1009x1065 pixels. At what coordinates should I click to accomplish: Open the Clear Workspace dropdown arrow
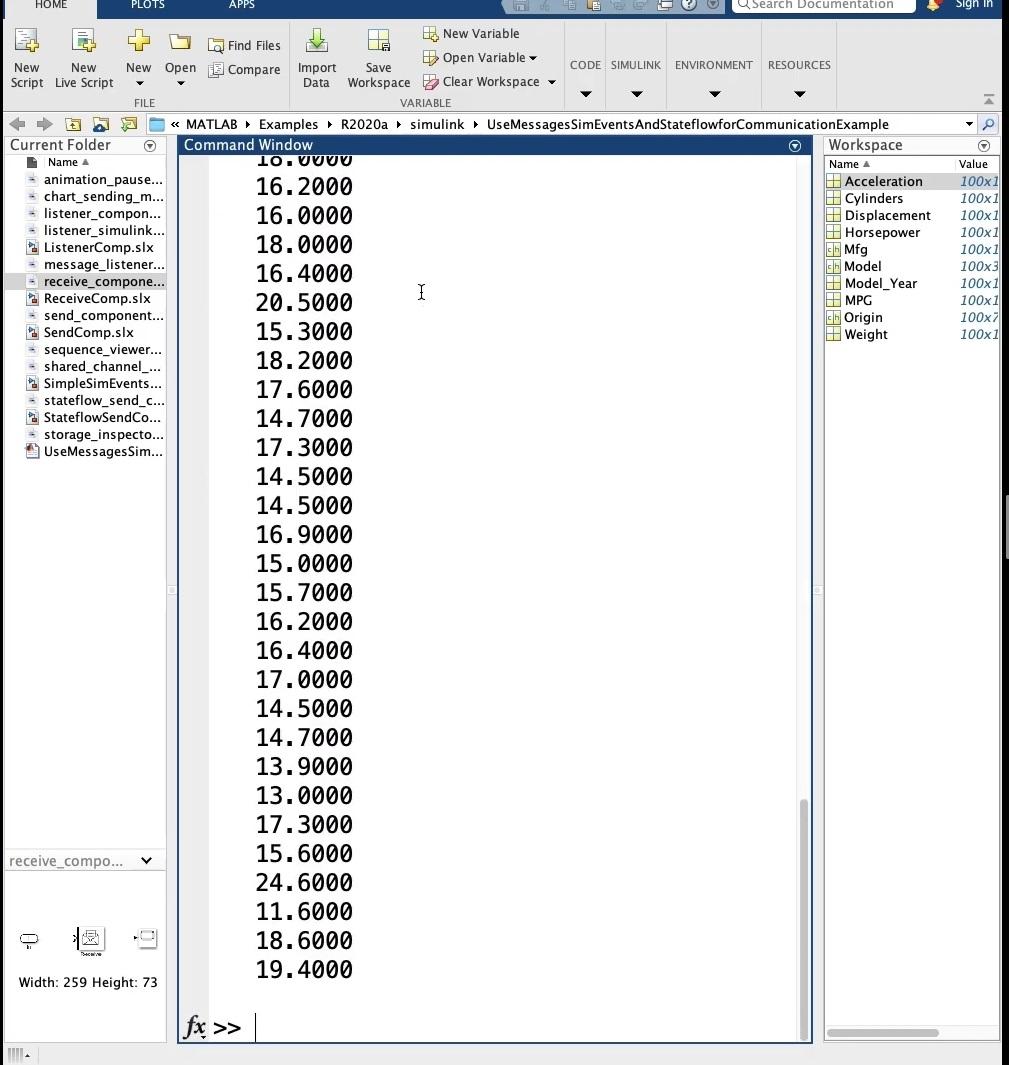tap(551, 81)
